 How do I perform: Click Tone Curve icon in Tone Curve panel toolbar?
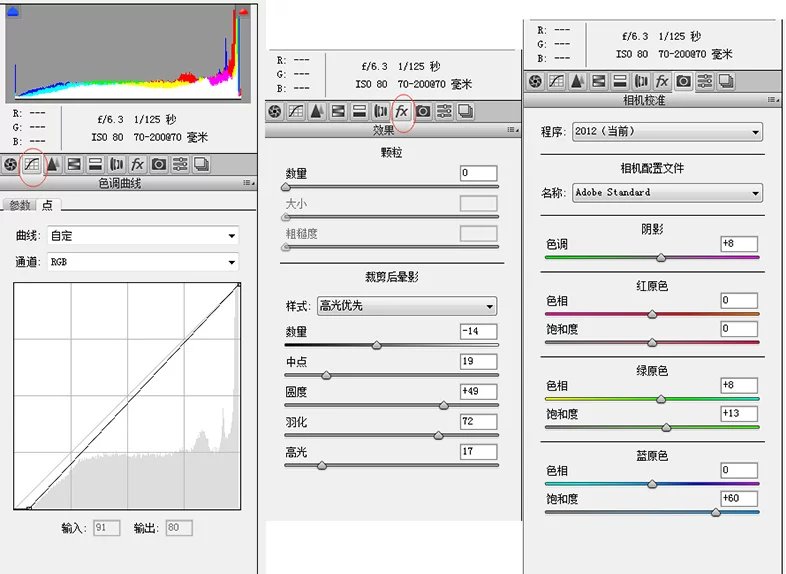32,164
